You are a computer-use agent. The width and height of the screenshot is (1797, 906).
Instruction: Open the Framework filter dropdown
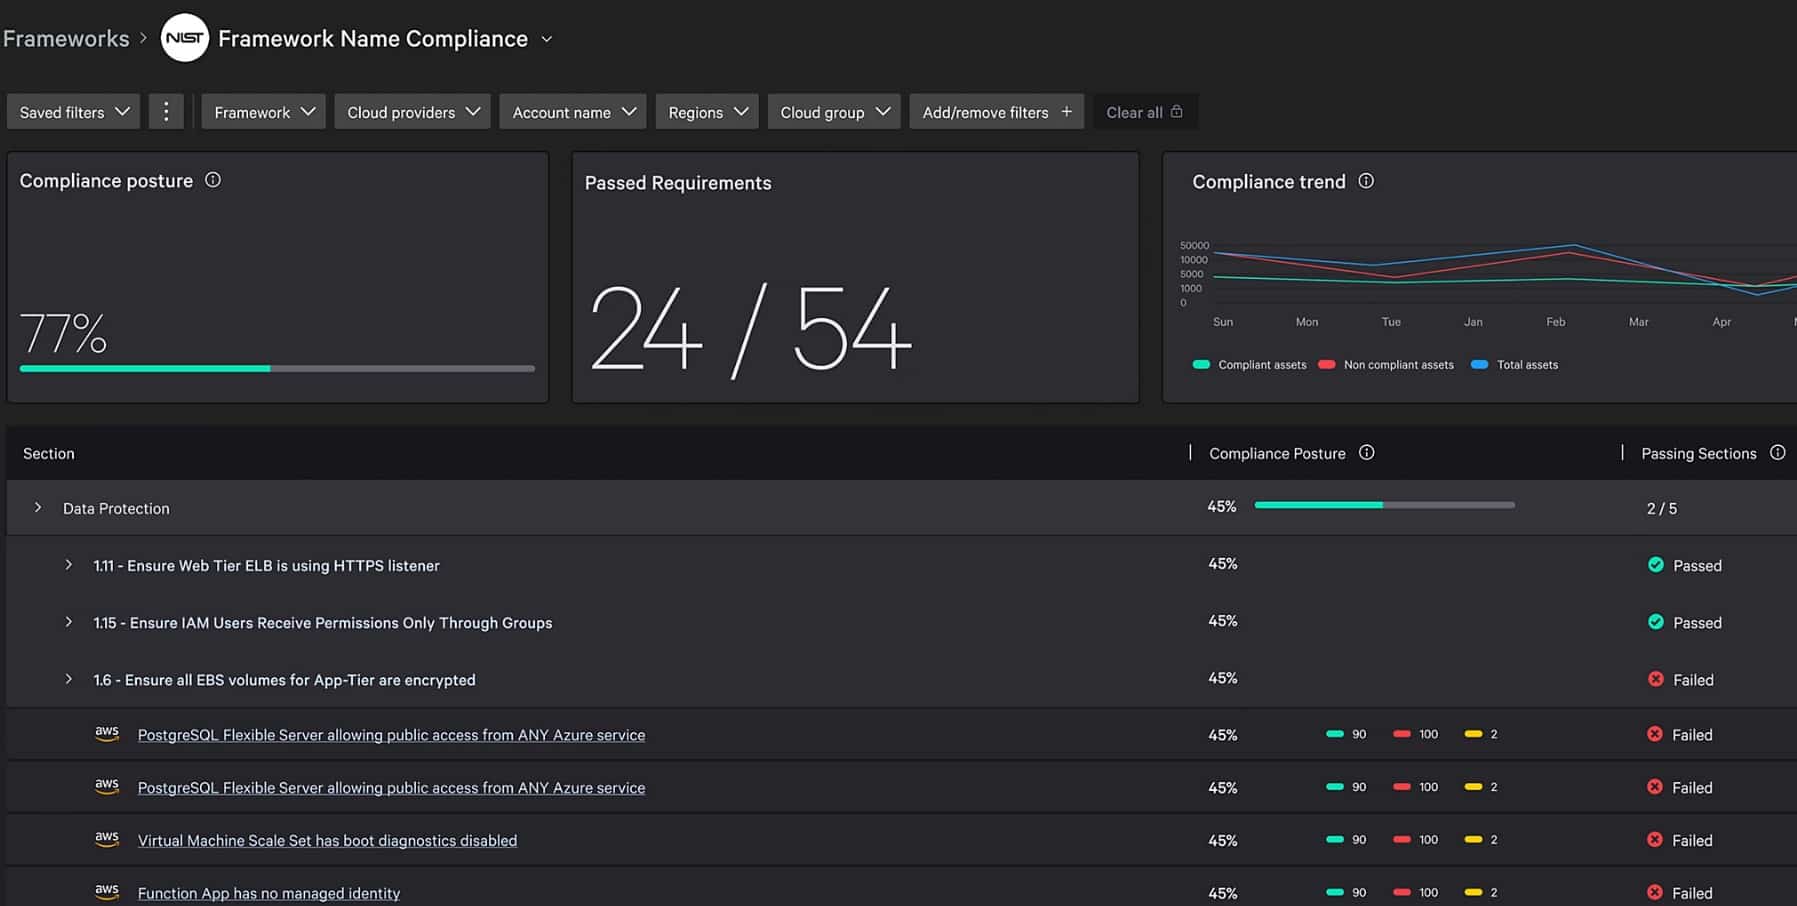coord(264,112)
